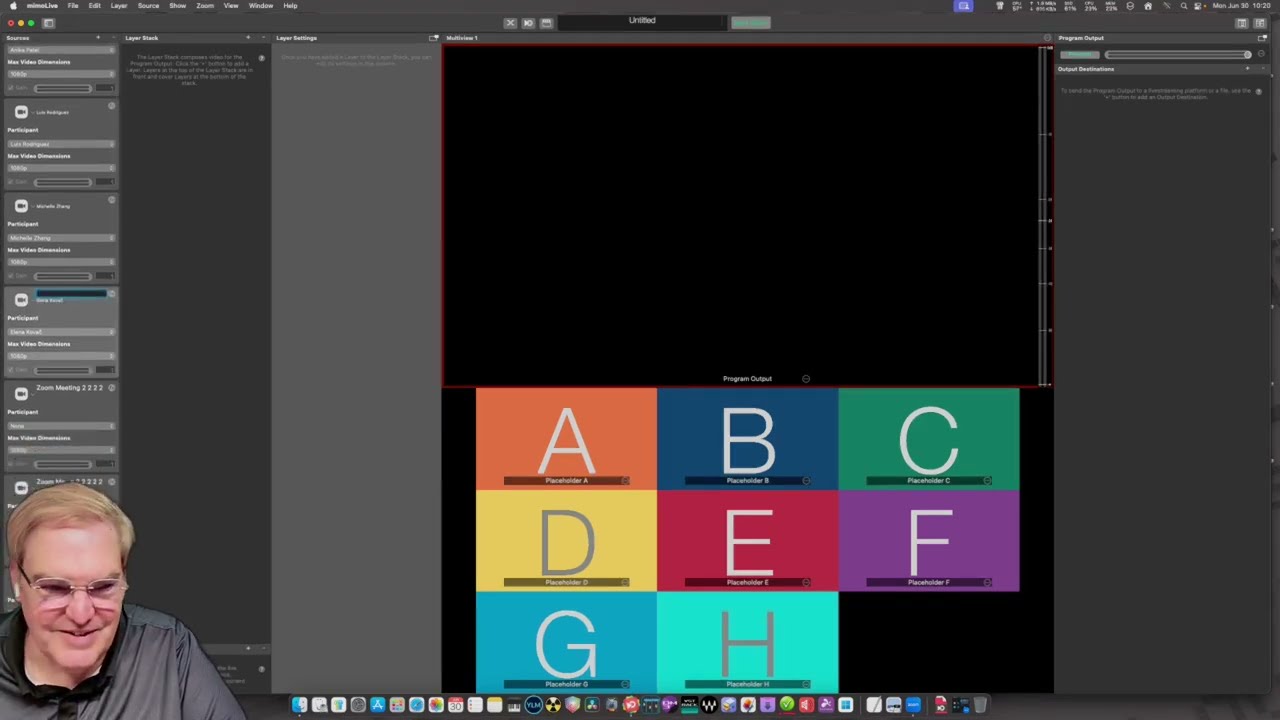Screen dimensions: 1280x720
Task: Click the Program Output settings icon under preview
Action: [x=806, y=379]
